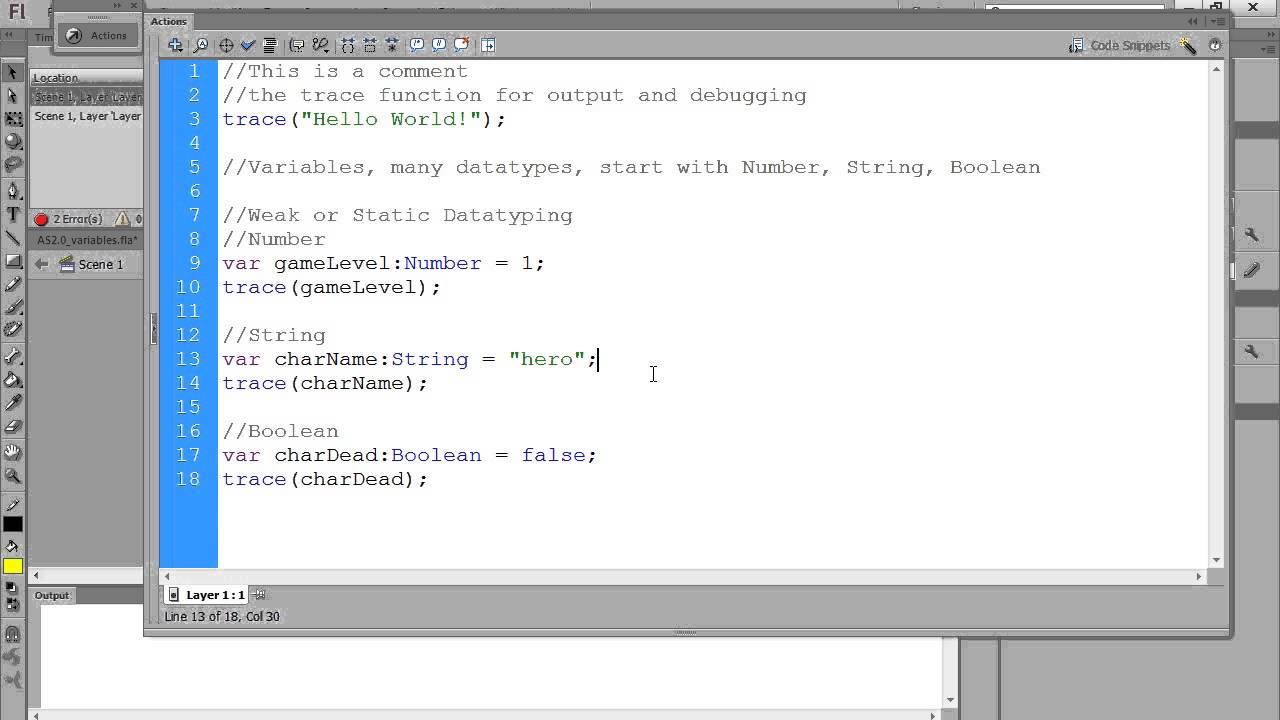
Task: Open the AS2.0_variables.fla document tab
Action: pos(87,240)
